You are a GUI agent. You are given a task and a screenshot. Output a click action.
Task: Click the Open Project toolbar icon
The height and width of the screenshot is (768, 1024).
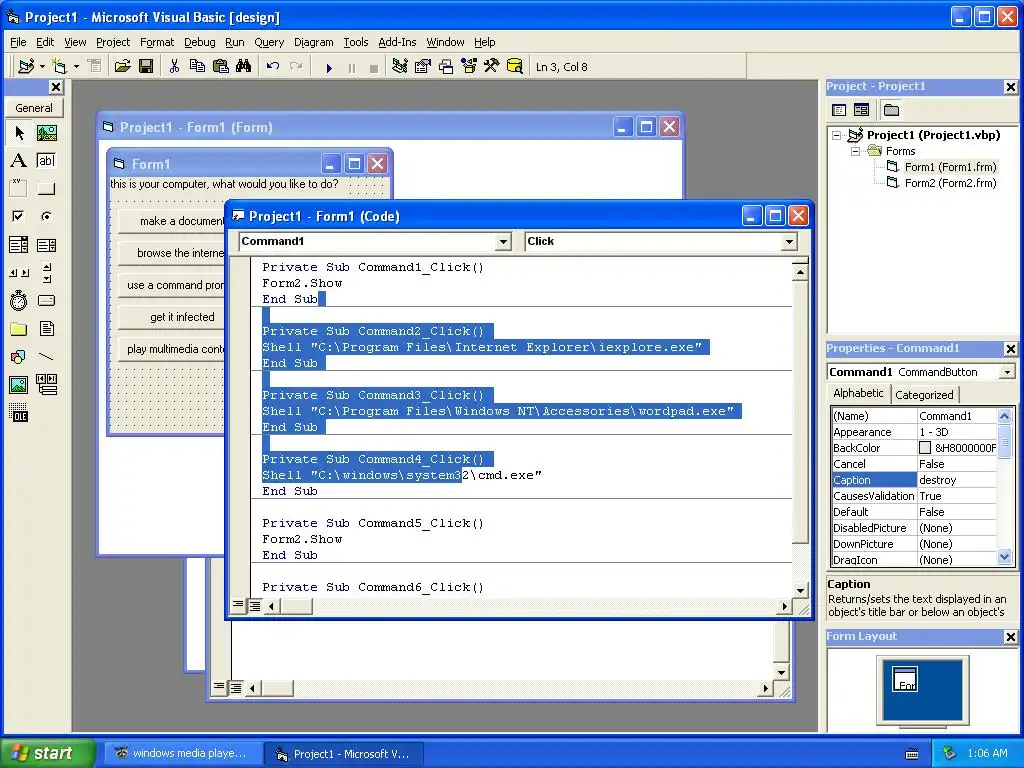[x=122, y=67]
